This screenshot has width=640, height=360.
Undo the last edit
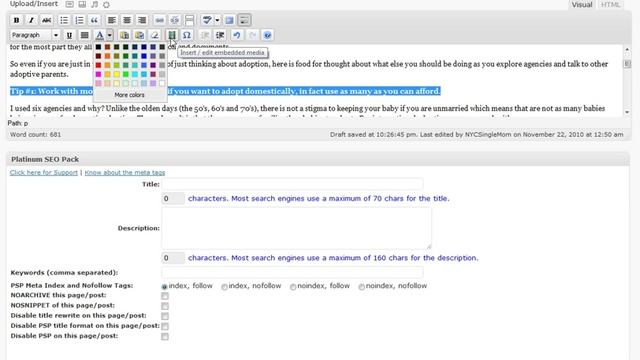pos(237,35)
